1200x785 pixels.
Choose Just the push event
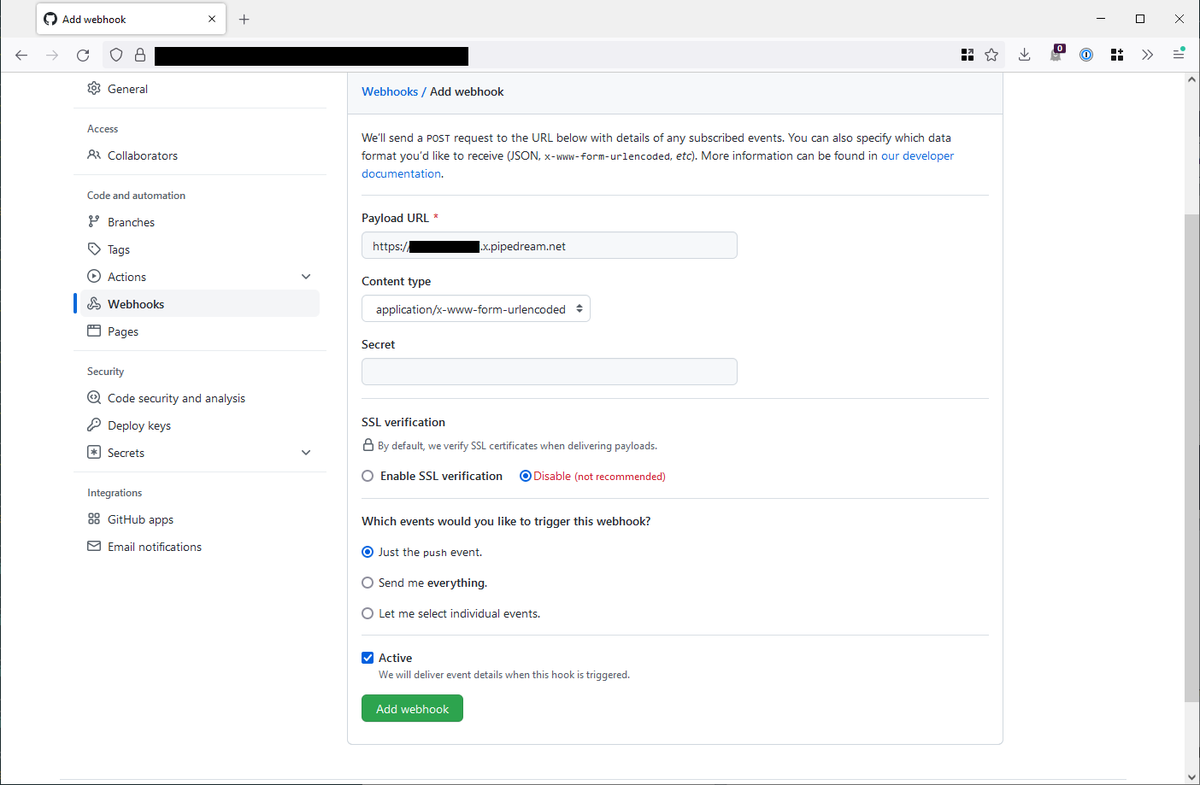368,552
